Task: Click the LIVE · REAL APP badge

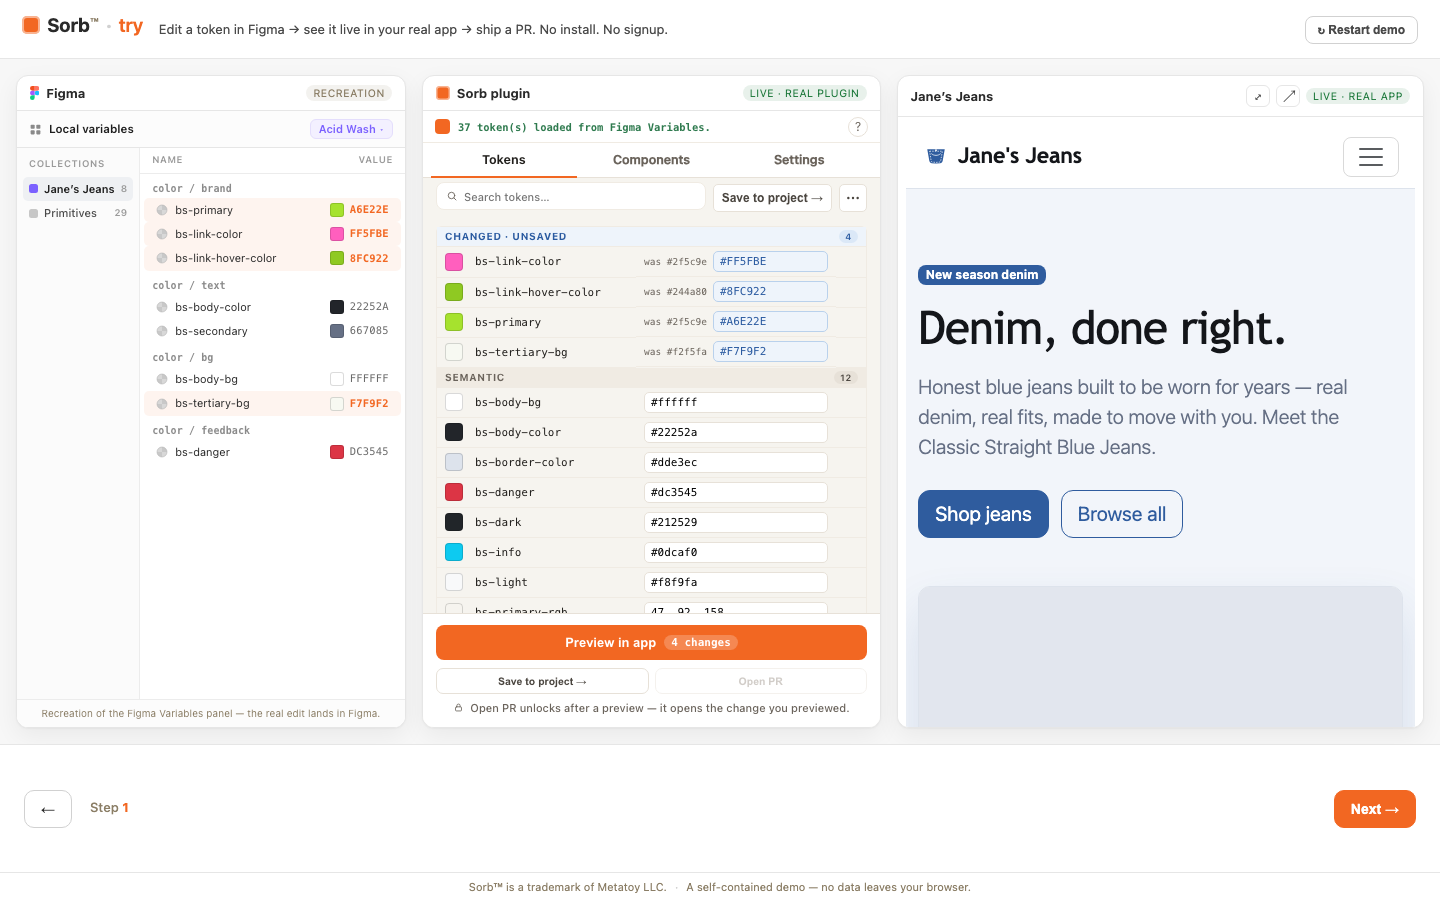Action: 1358,96
